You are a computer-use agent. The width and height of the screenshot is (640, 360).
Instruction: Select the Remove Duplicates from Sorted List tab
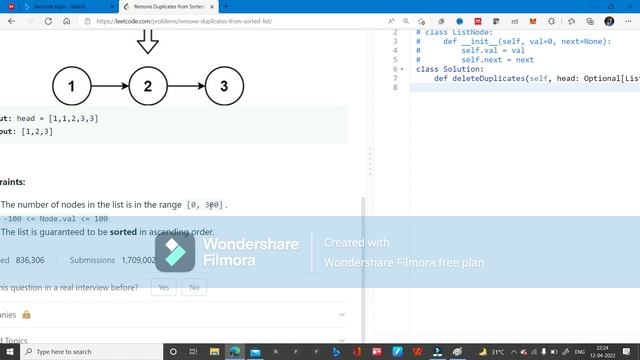click(x=169, y=7)
